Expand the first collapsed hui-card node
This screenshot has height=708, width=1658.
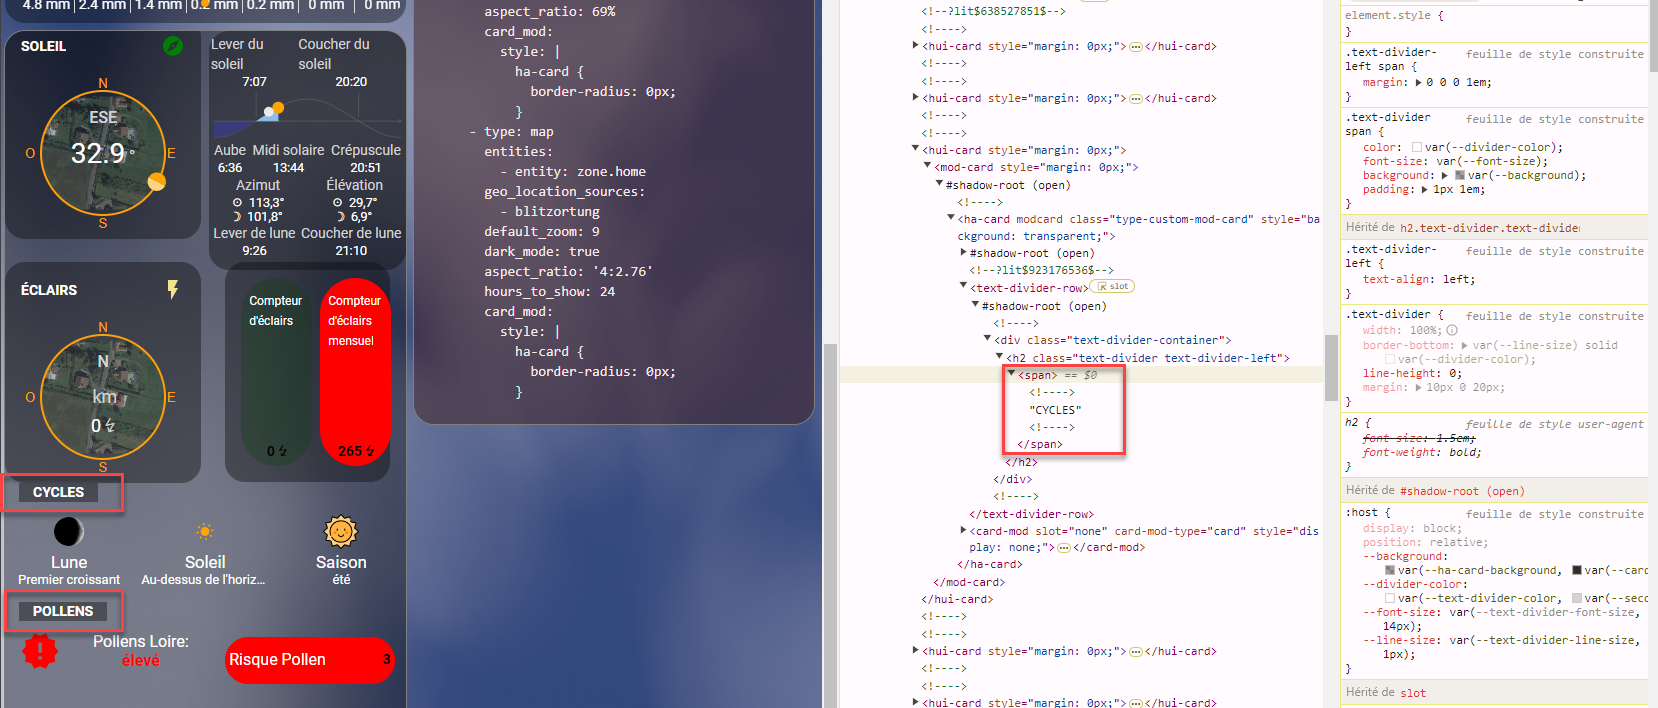coord(916,46)
